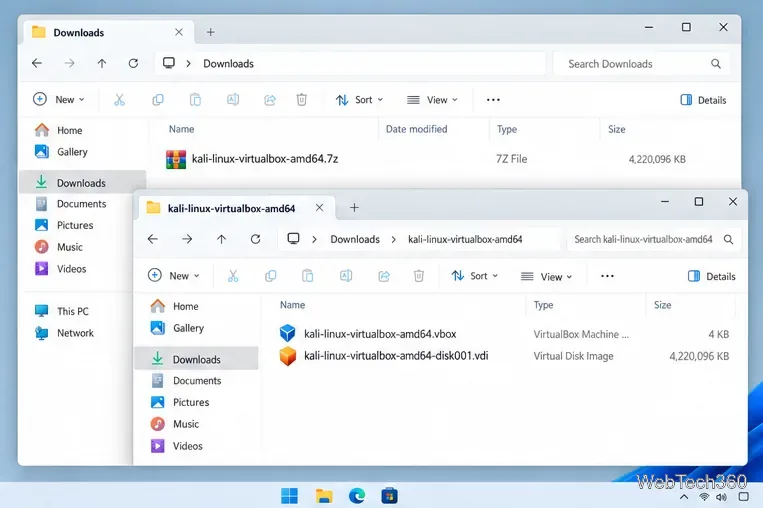The width and height of the screenshot is (763, 508).
Task: Refresh the kali-linux-virtualbox-amd64 window
Action: click(x=255, y=239)
